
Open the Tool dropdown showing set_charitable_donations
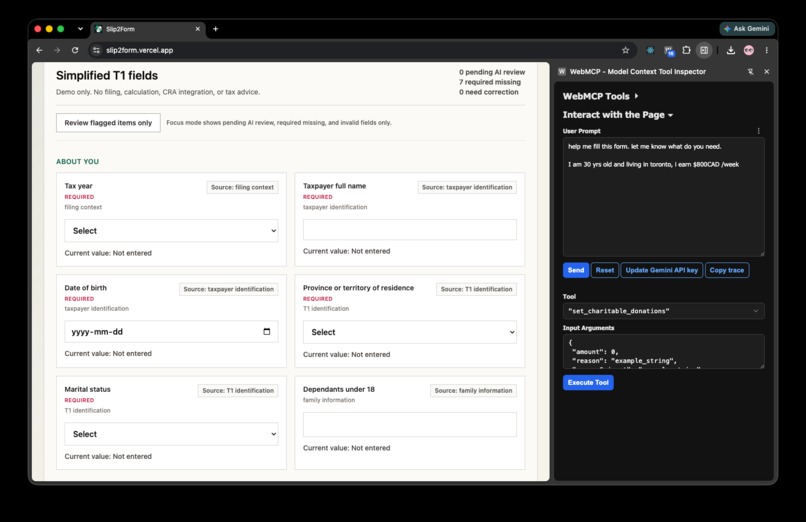tap(664, 311)
